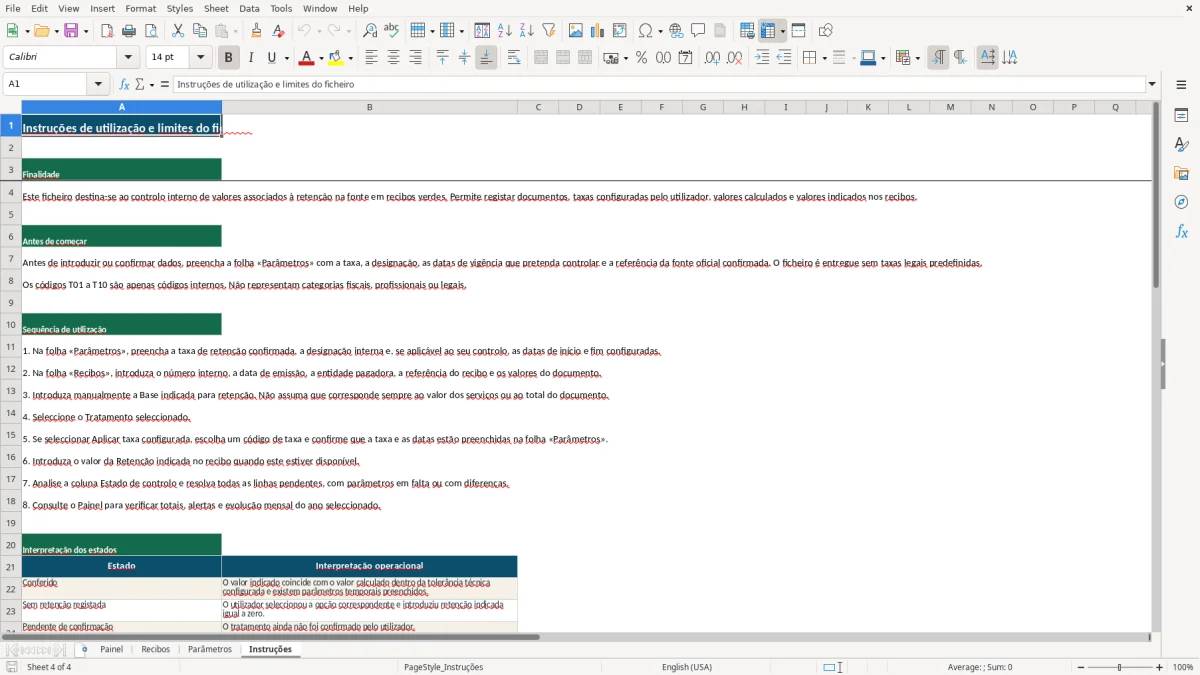
Task: Toggle Print Preview
Action: [151, 31]
